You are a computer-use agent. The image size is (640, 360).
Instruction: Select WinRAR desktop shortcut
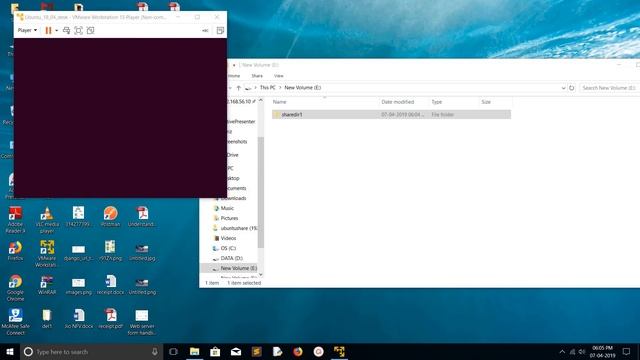tap(47, 285)
